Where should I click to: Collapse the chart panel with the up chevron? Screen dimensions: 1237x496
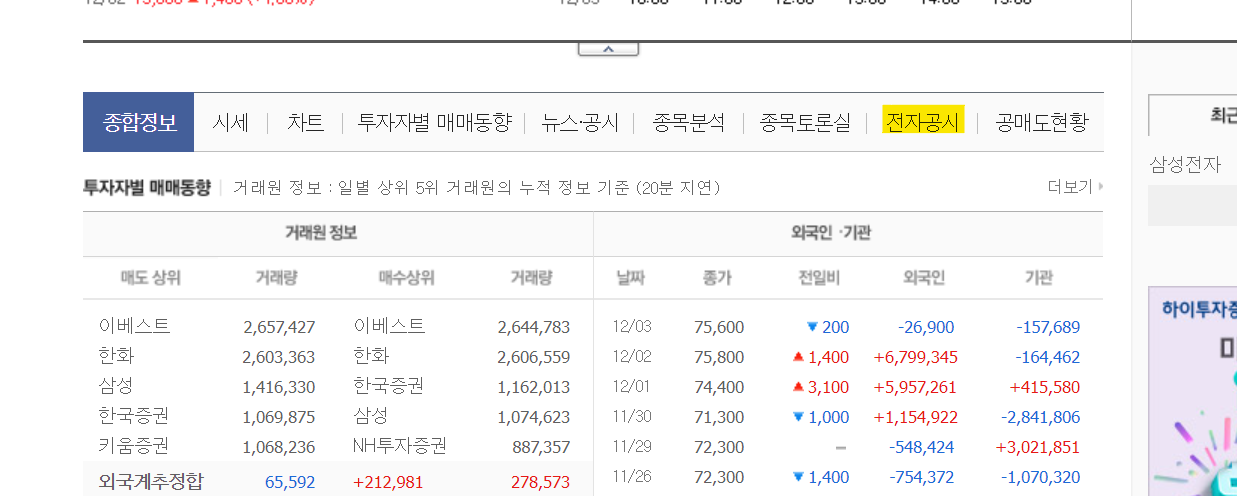608,49
